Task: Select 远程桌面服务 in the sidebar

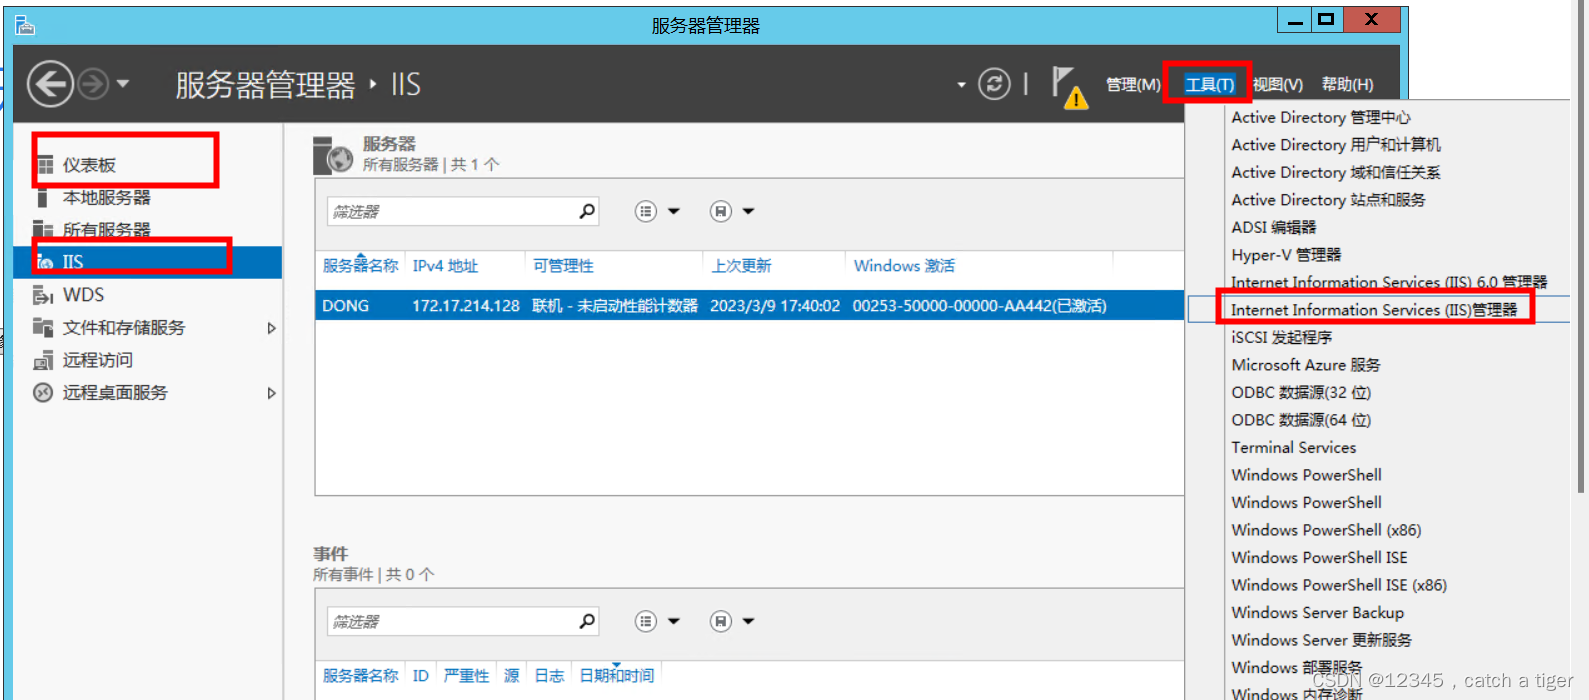Action: [148, 393]
